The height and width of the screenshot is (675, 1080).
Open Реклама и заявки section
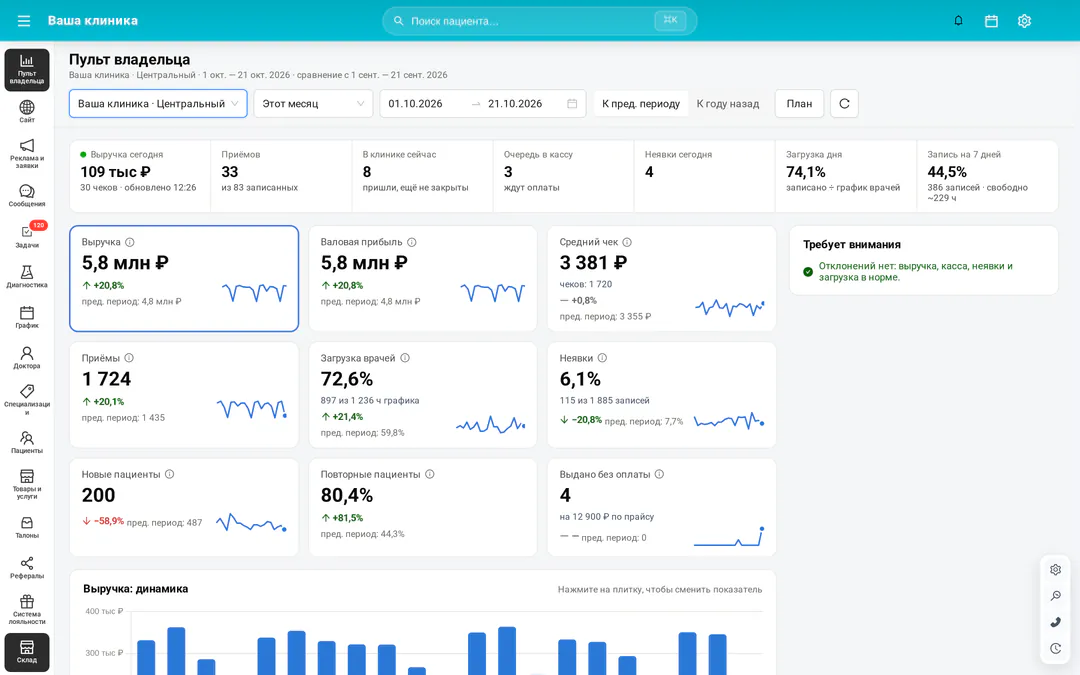[x=27, y=153]
